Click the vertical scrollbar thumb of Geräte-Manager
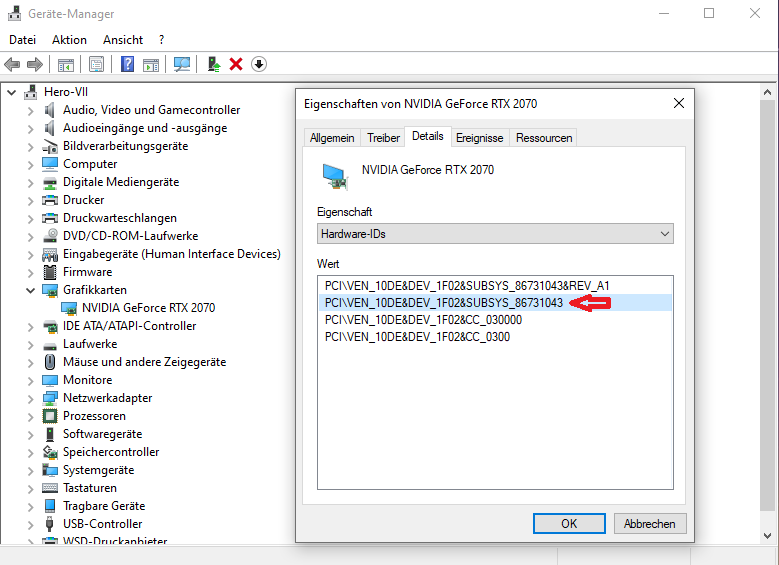This screenshot has height=565, width=779. coord(767,305)
